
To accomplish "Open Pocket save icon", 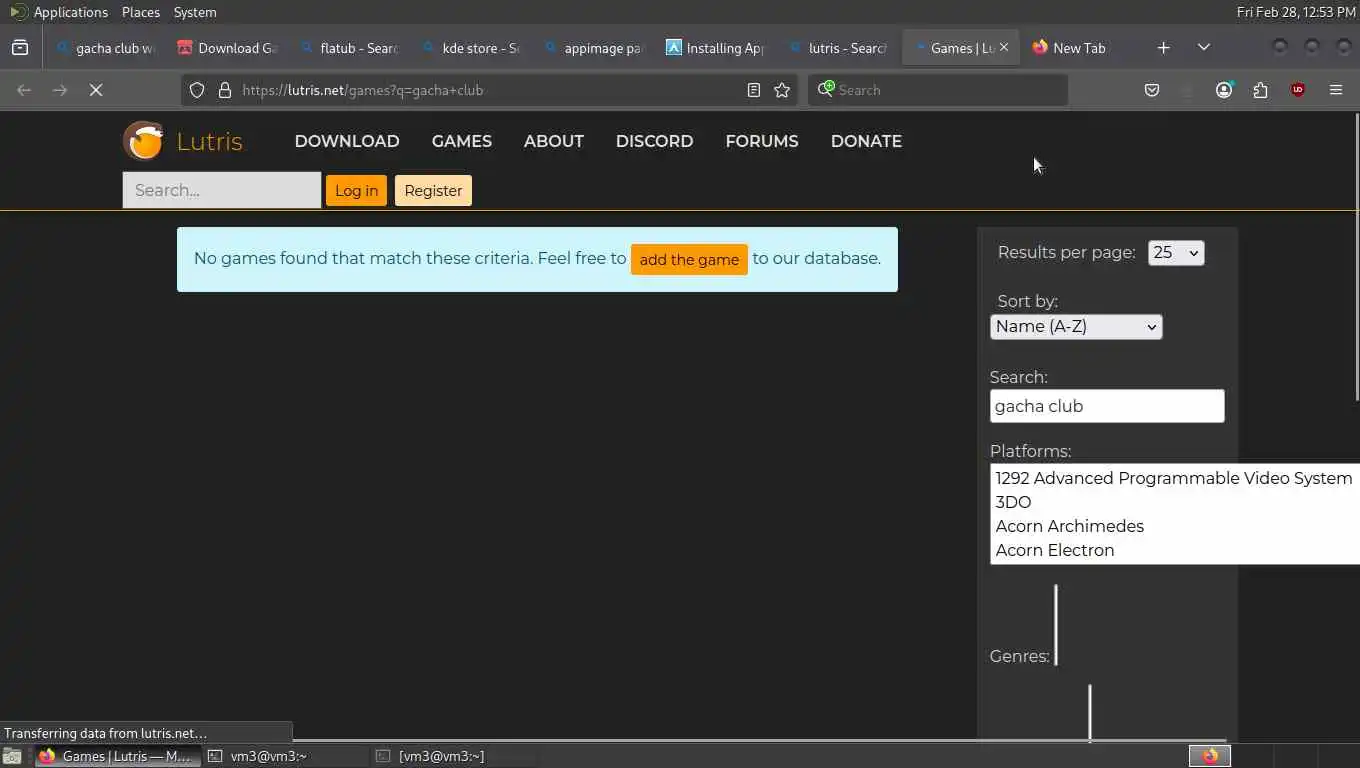I will [x=1152, y=90].
